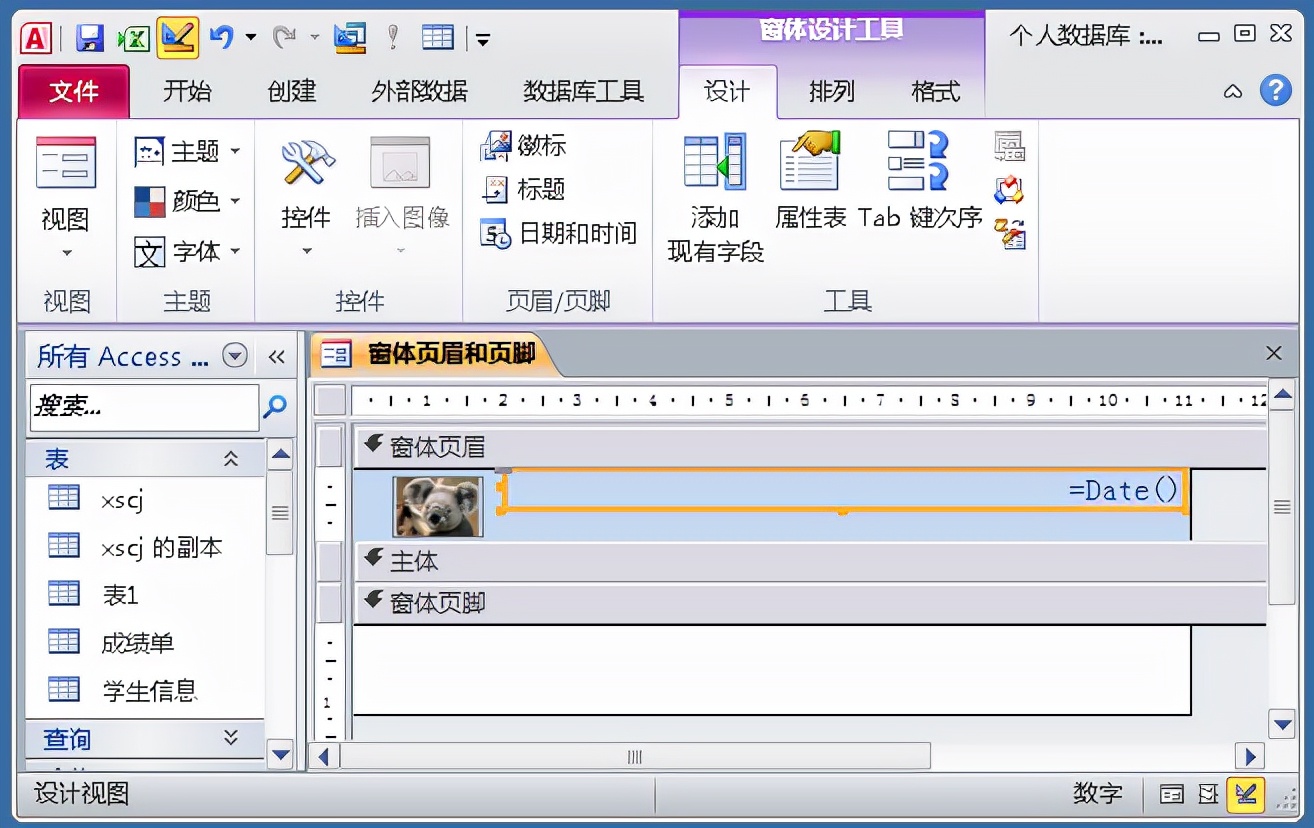The image size is (1314, 828).
Task: Open the 创建 ribbon tab
Action: pos(290,91)
